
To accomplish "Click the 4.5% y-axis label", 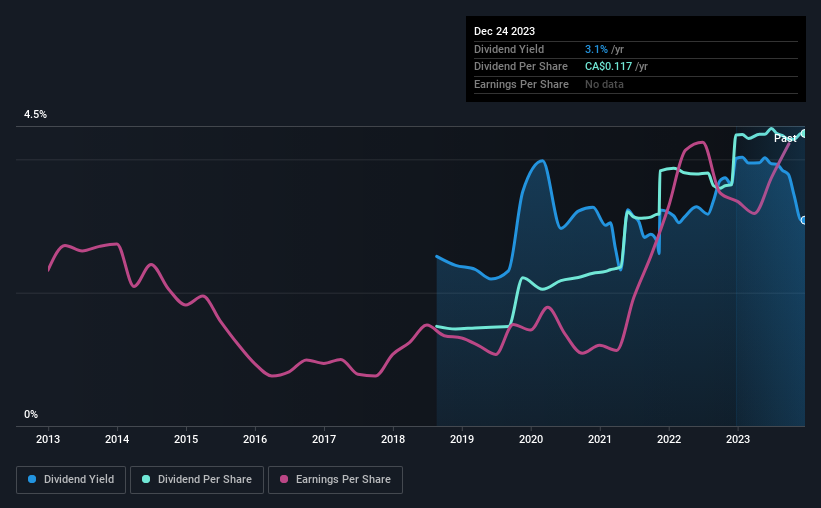I will 35,114.
